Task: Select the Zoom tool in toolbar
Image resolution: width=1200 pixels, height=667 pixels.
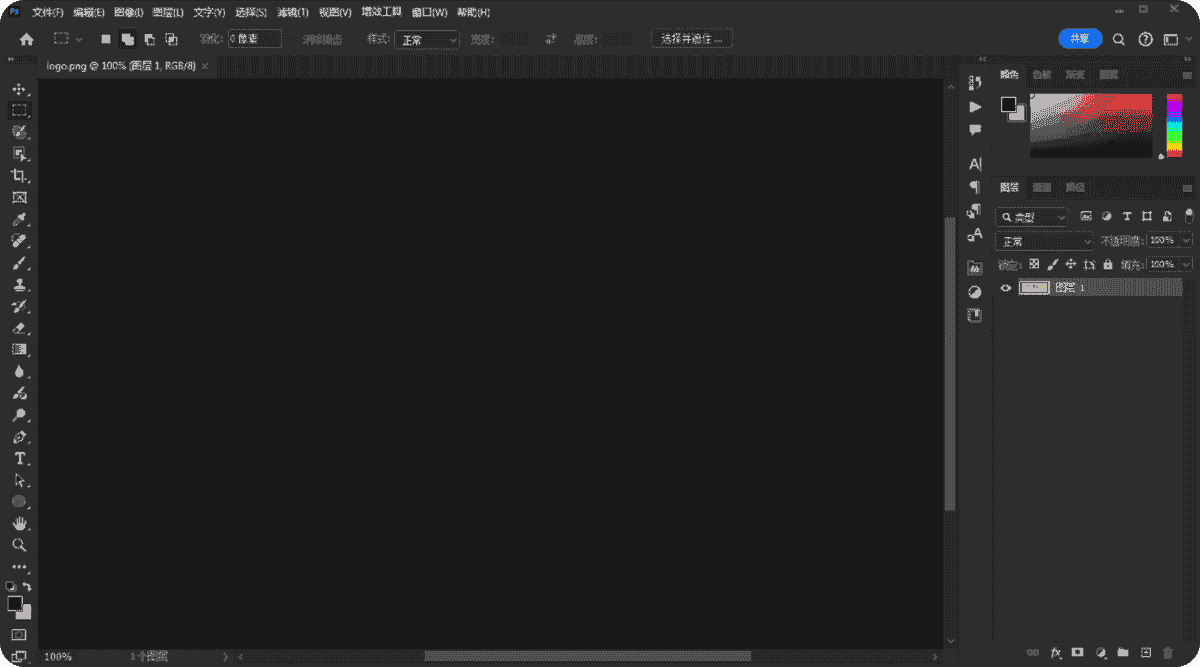Action: pos(19,545)
